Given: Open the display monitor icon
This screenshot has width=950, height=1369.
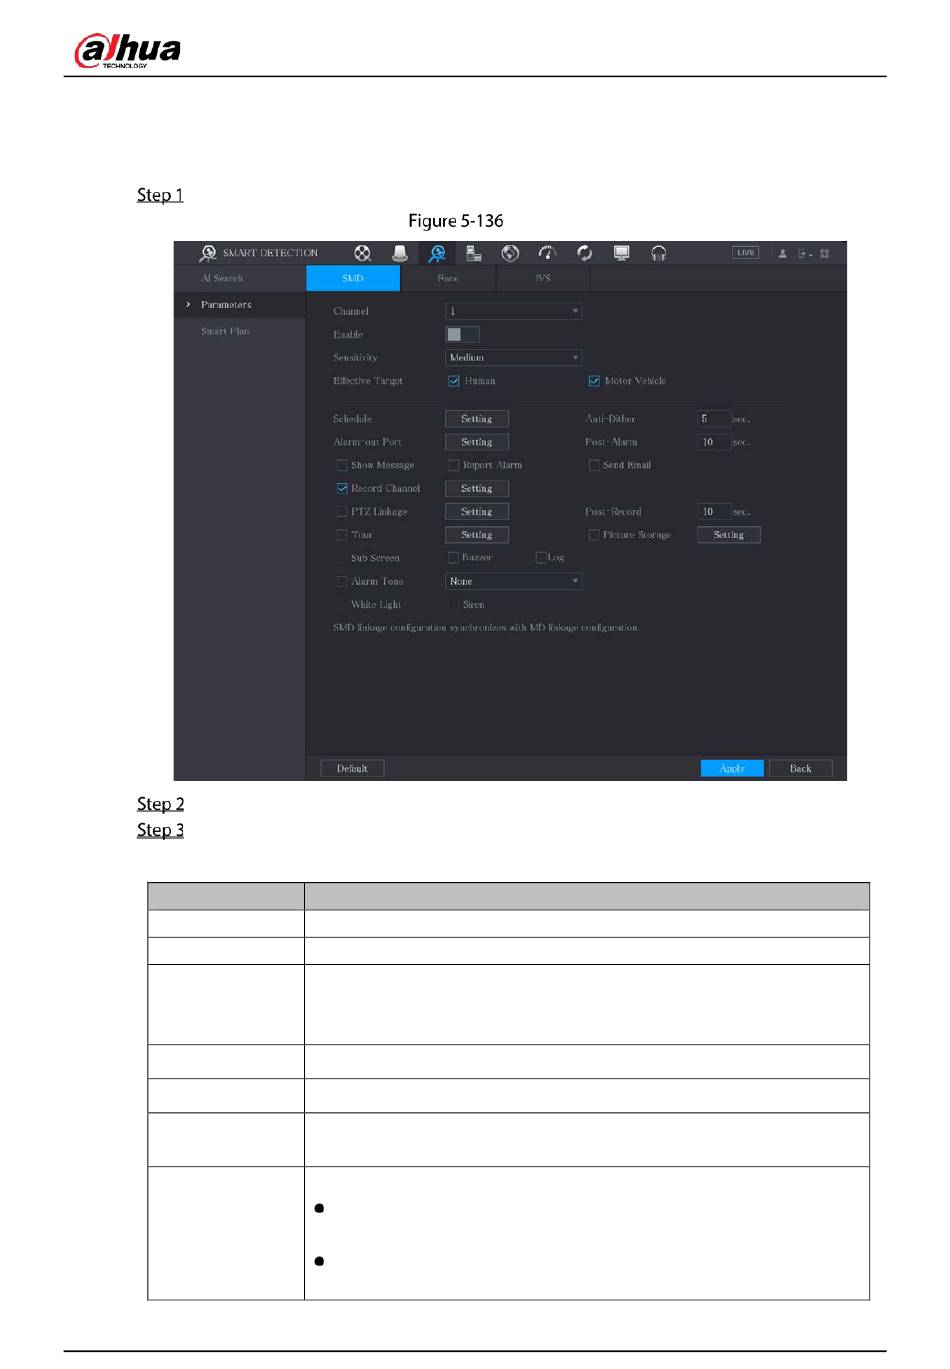Looking at the screenshot, I should coord(621,253).
